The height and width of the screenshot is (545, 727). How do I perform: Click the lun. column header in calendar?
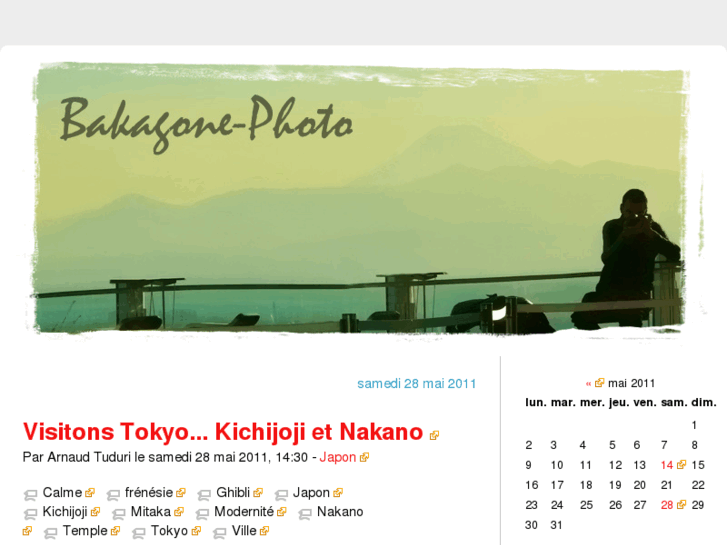[x=536, y=403]
